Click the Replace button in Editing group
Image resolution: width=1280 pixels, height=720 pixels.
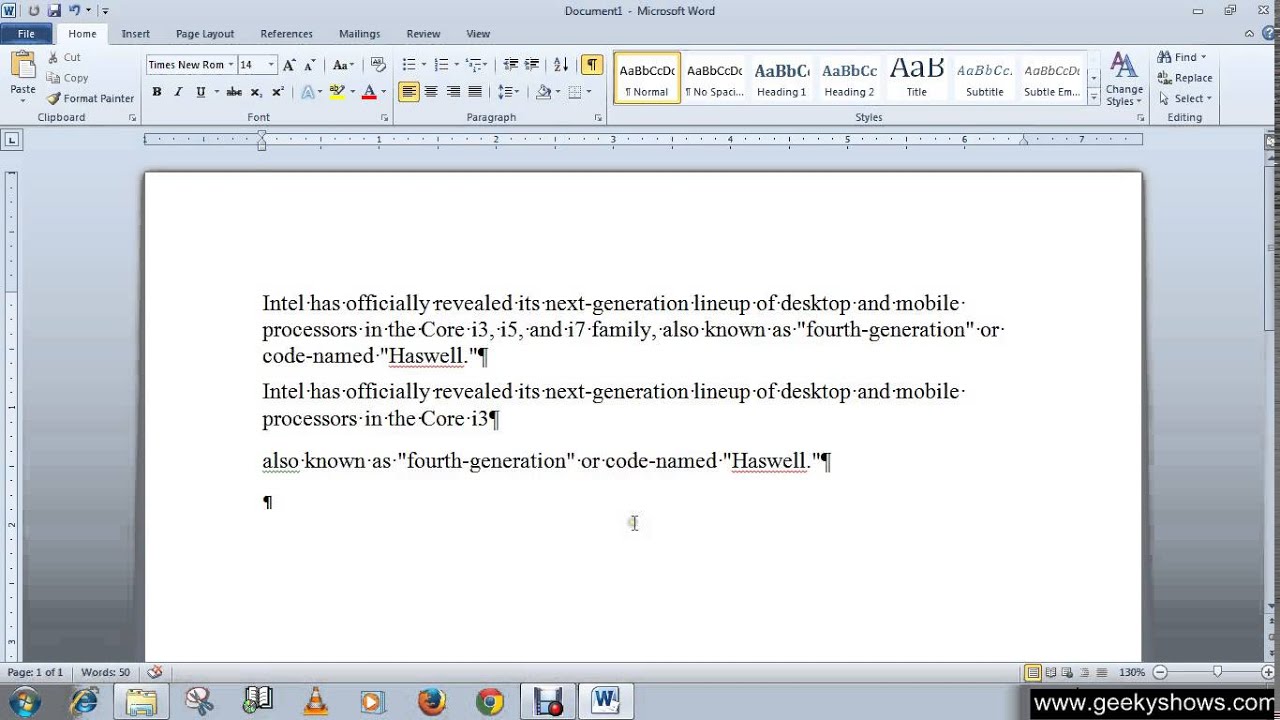point(1185,78)
